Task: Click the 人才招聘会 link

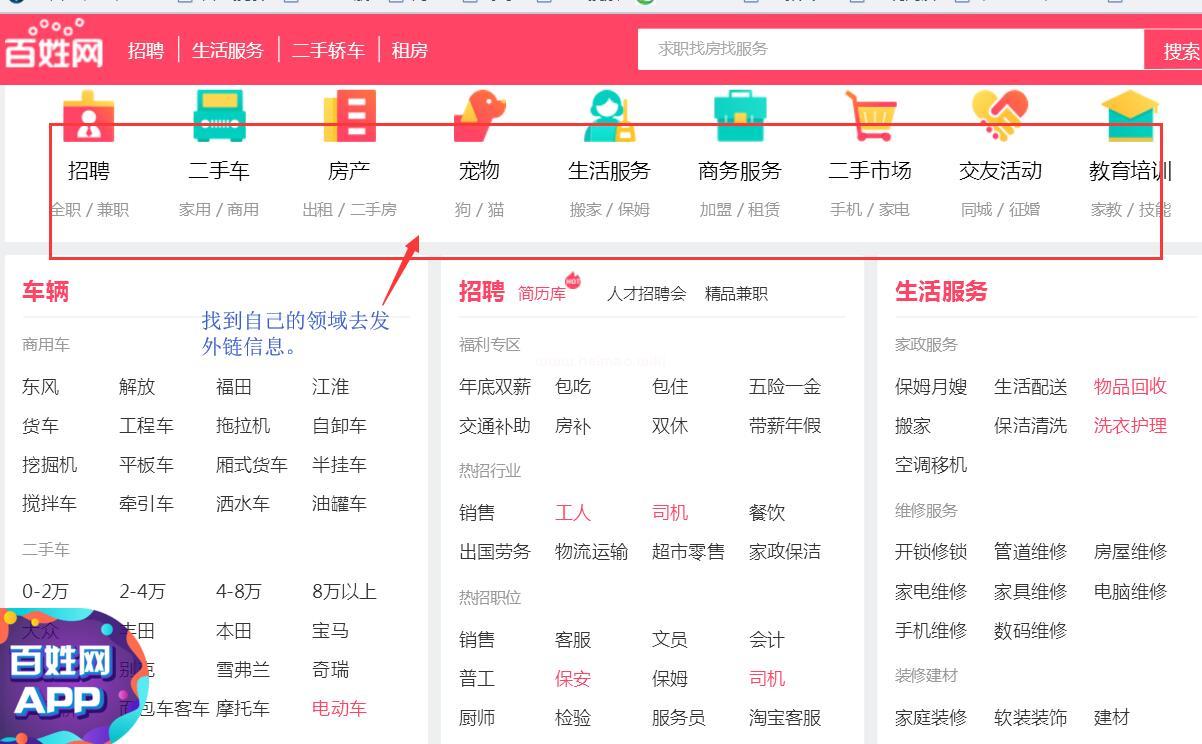Action: pyautogui.click(x=646, y=294)
